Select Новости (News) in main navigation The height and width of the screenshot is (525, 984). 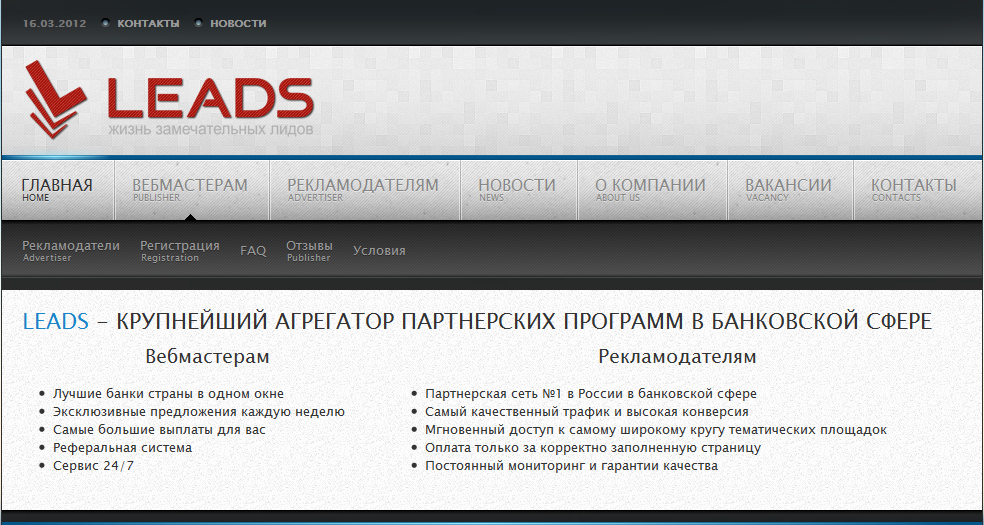click(517, 190)
